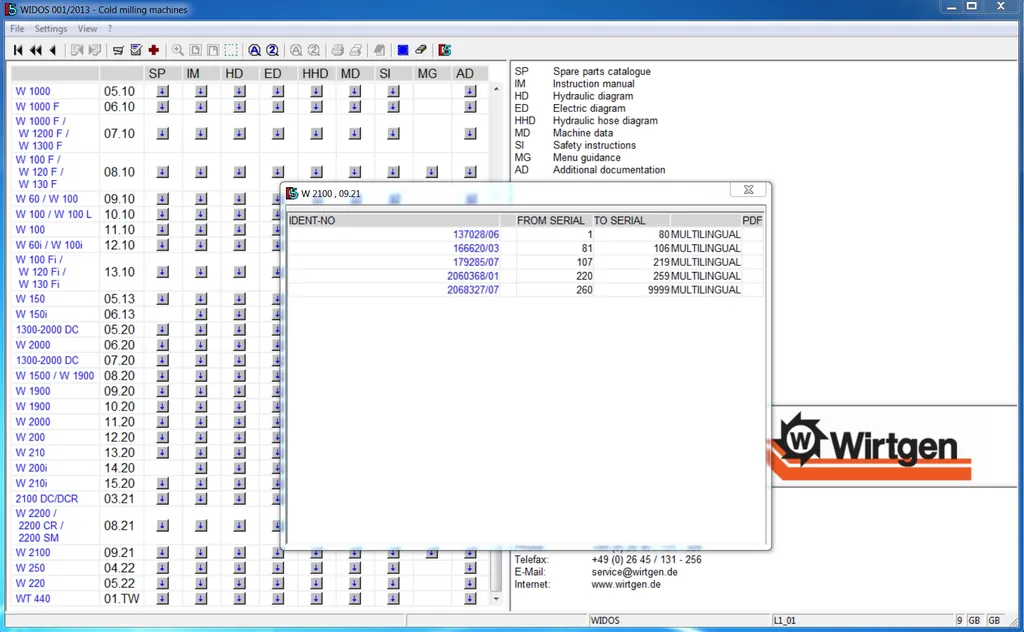
Task: Click the first printer toolbar icon
Action: (x=338, y=50)
